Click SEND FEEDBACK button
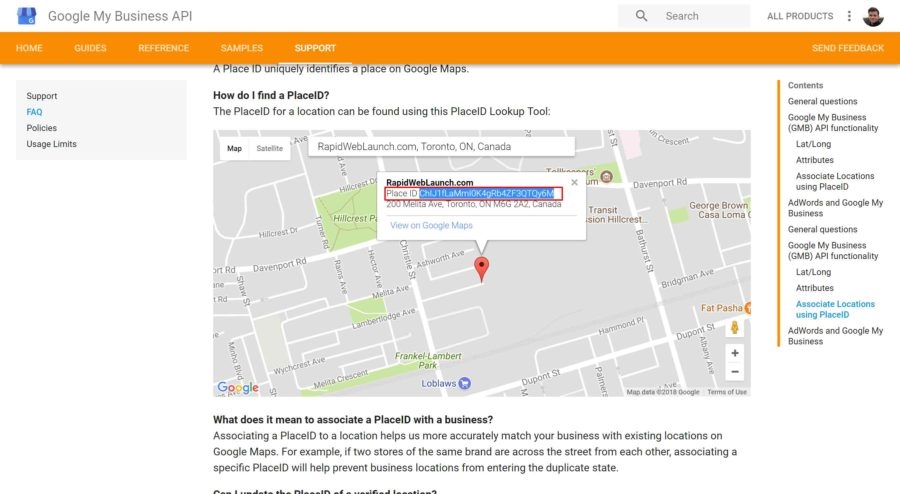 point(847,48)
